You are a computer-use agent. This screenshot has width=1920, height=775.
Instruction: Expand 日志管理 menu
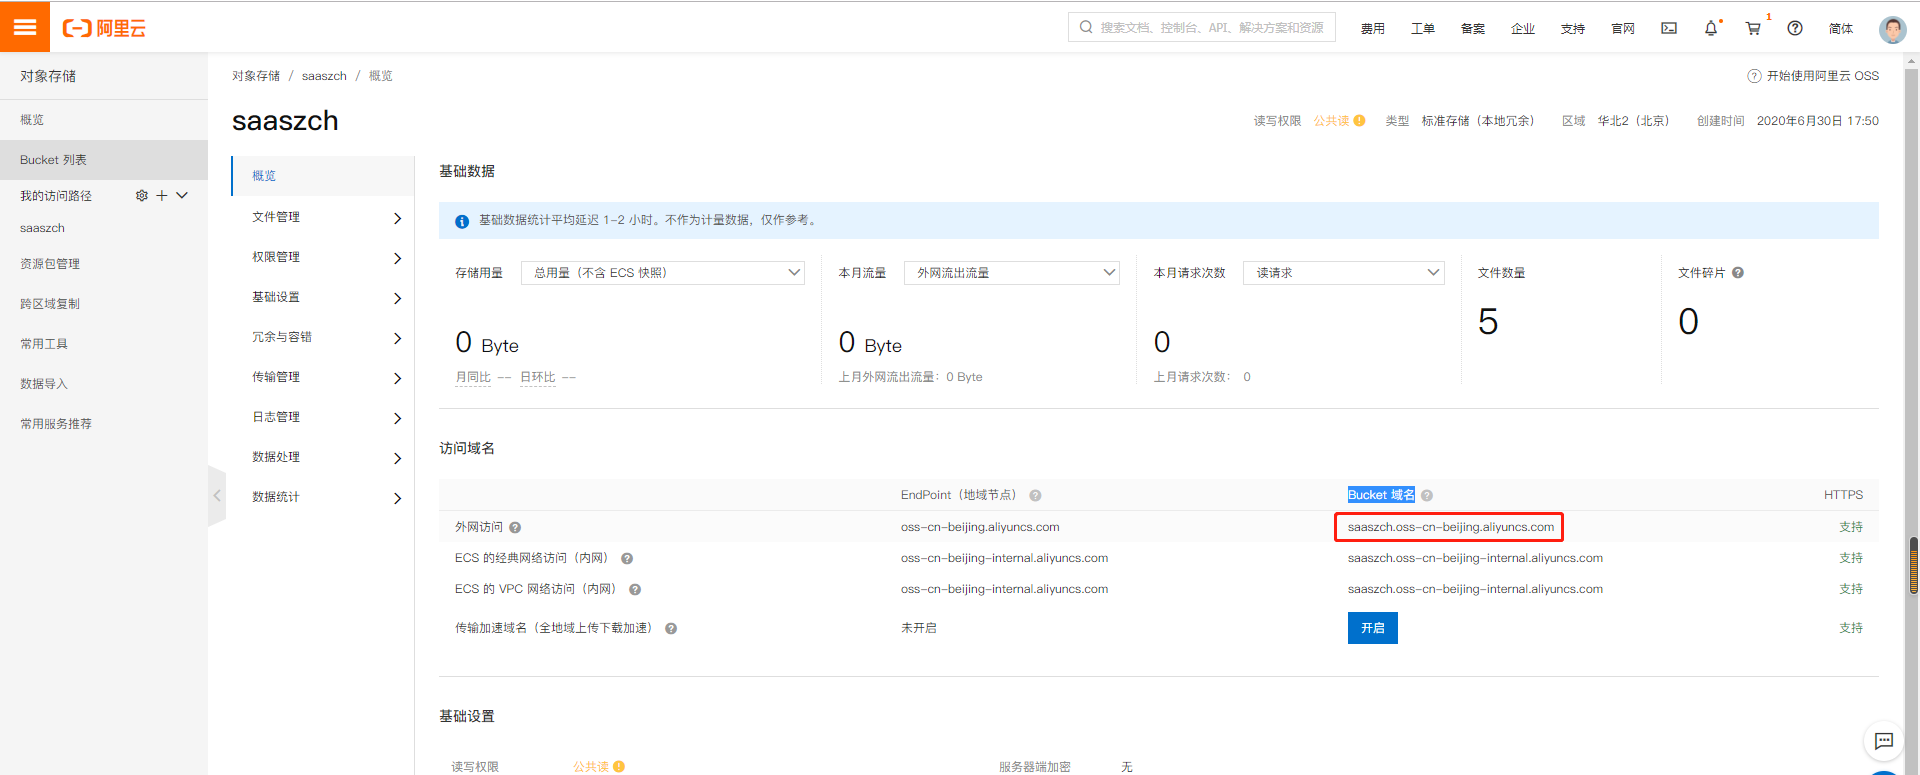tap(323, 417)
